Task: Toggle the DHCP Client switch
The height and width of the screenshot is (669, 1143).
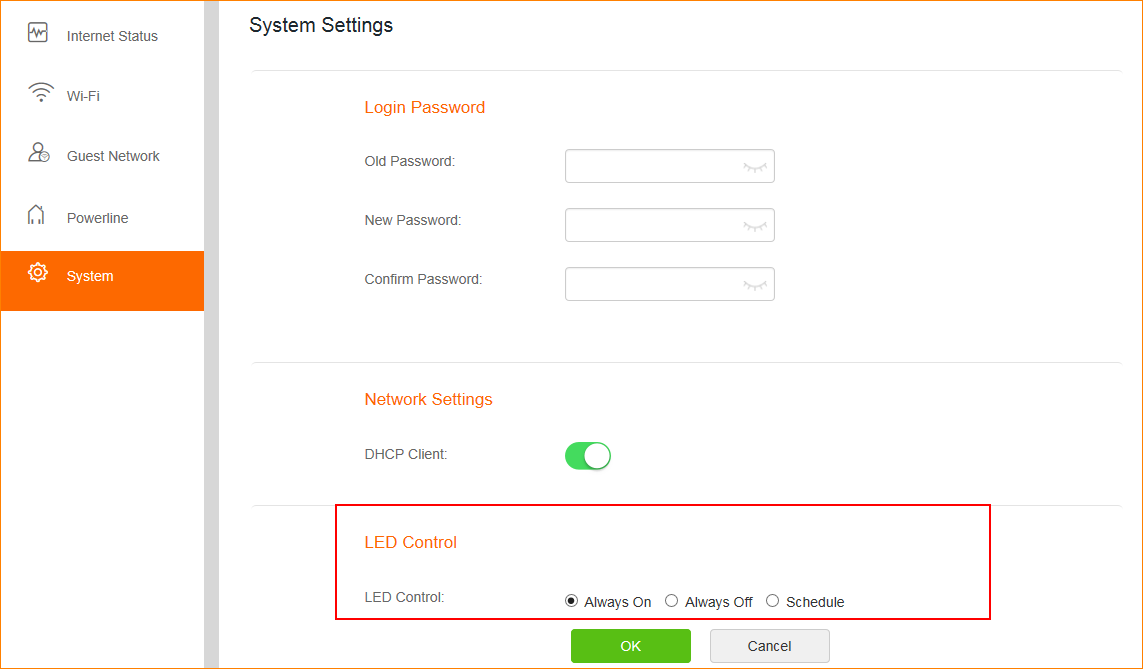Action: click(x=588, y=456)
